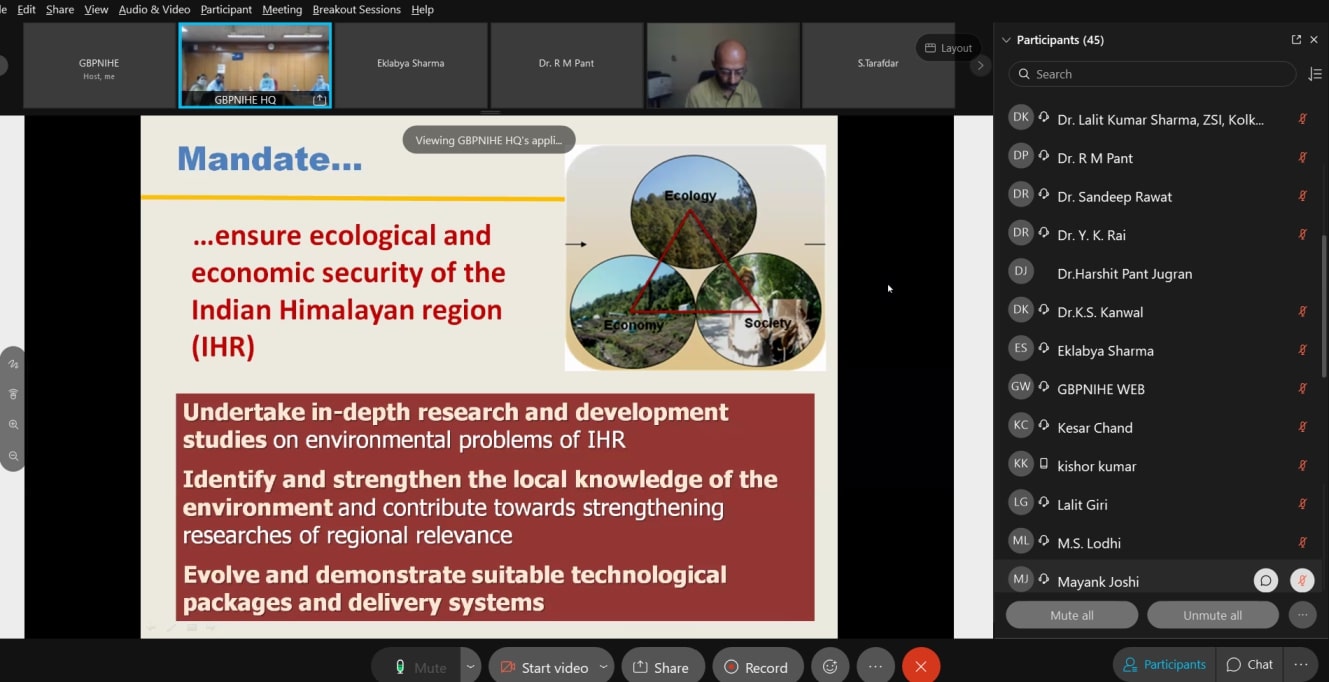This screenshot has height=682, width=1329.
Task: Click the participant Search field
Action: [x=1152, y=74]
